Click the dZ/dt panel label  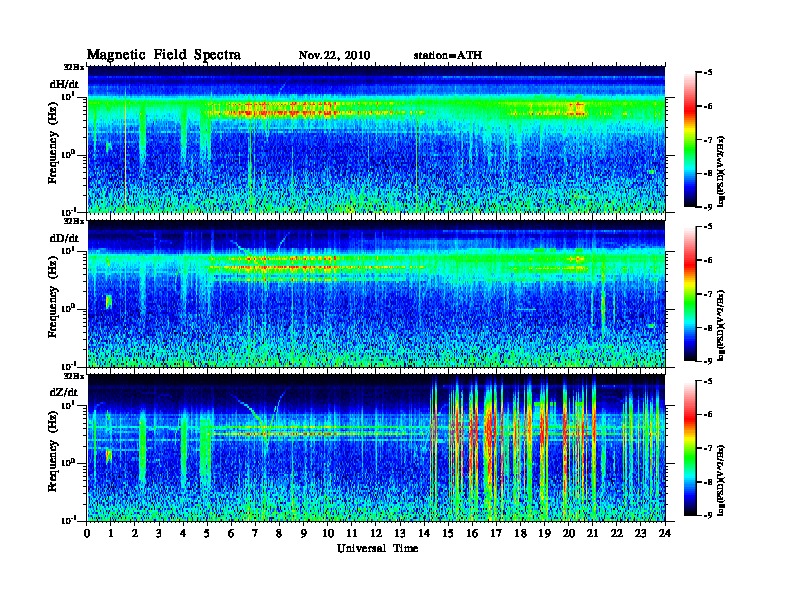pos(64,392)
